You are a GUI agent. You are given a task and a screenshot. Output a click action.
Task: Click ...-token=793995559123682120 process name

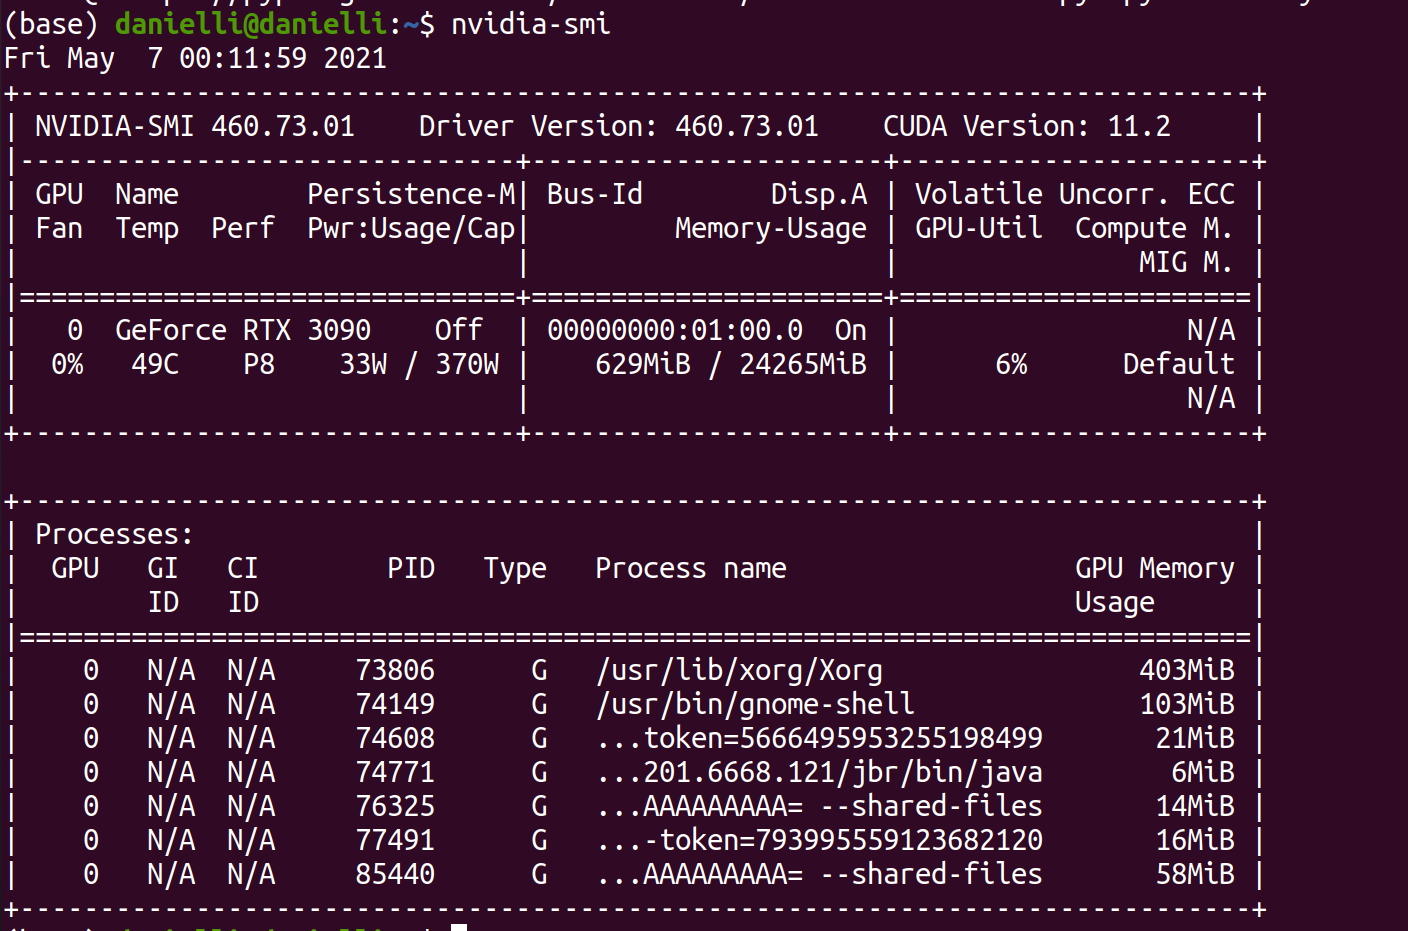[819, 840]
